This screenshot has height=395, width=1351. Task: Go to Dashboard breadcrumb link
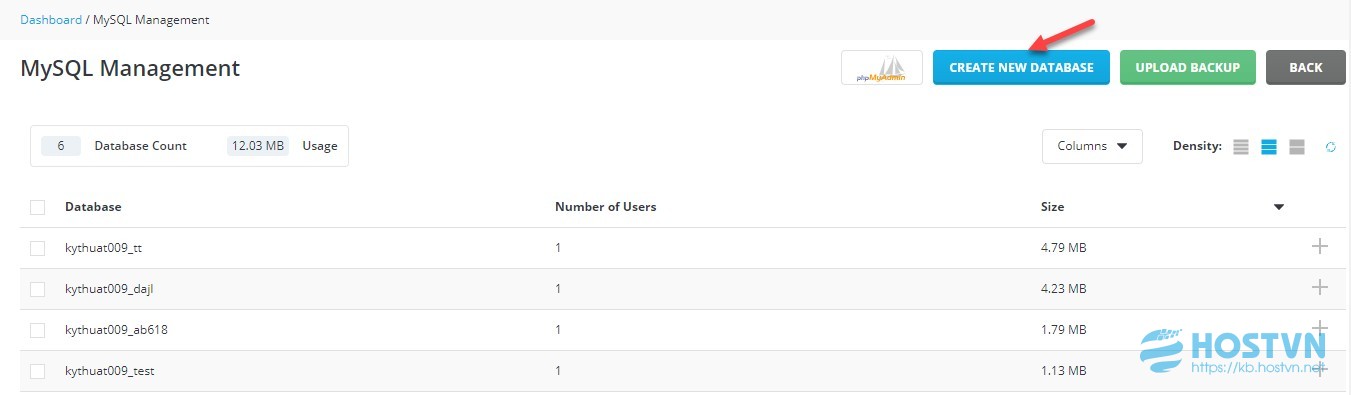(51, 19)
